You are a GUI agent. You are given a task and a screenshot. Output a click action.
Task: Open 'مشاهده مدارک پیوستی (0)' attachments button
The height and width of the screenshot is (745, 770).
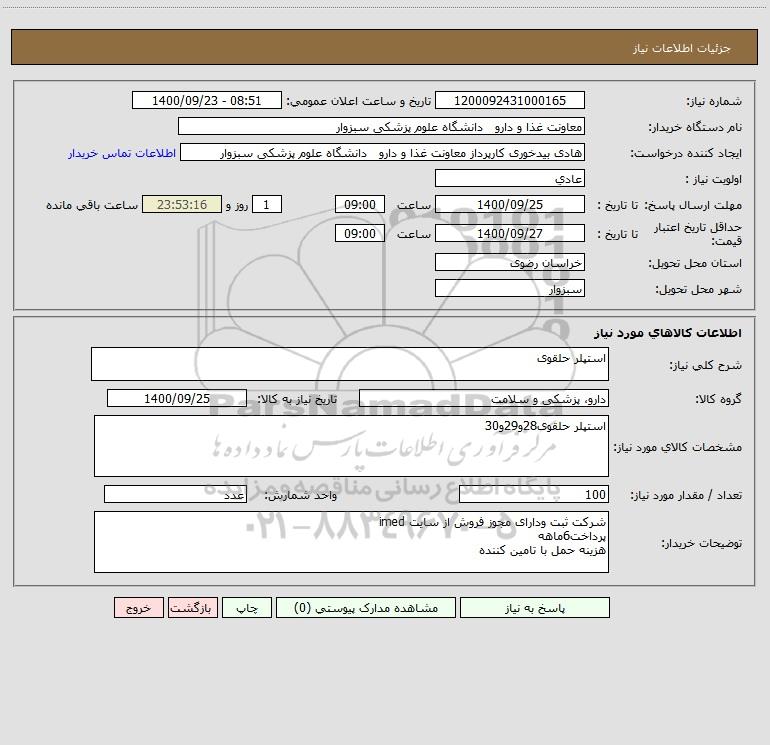[x=366, y=608]
